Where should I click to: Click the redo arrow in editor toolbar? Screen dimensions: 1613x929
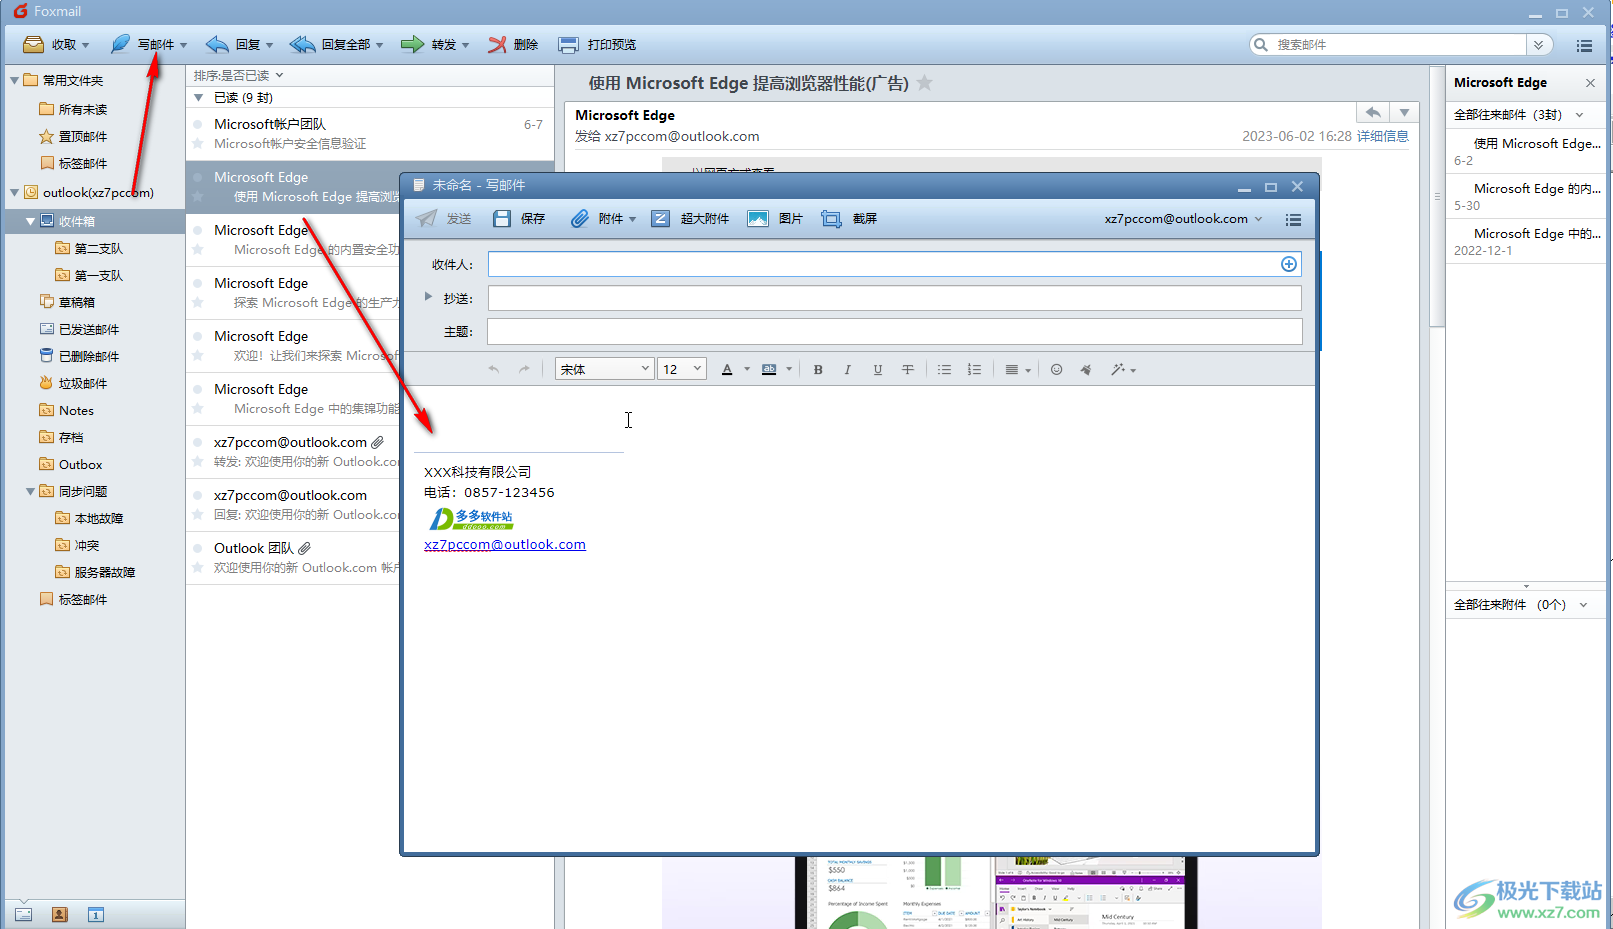(524, 369)
